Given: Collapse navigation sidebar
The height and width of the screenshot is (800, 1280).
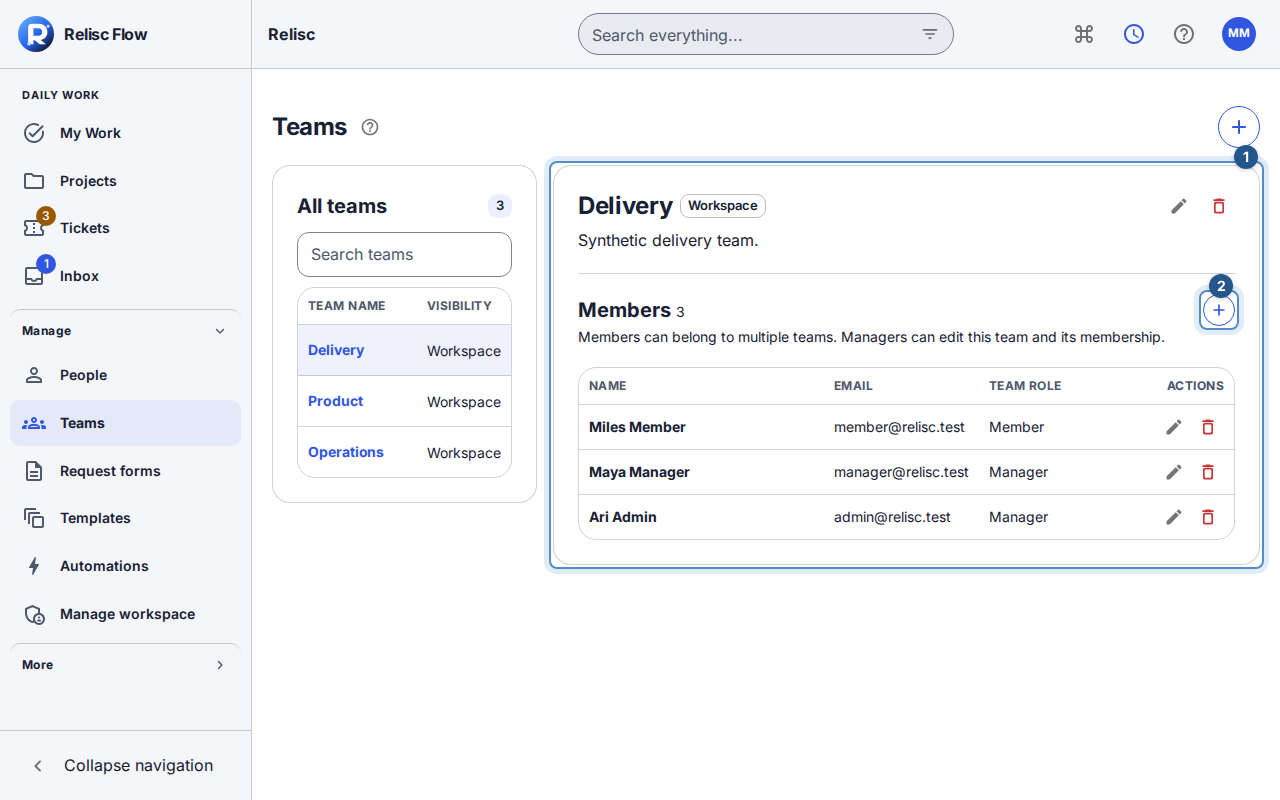Looking at the screenshot, I should (125, 766).
